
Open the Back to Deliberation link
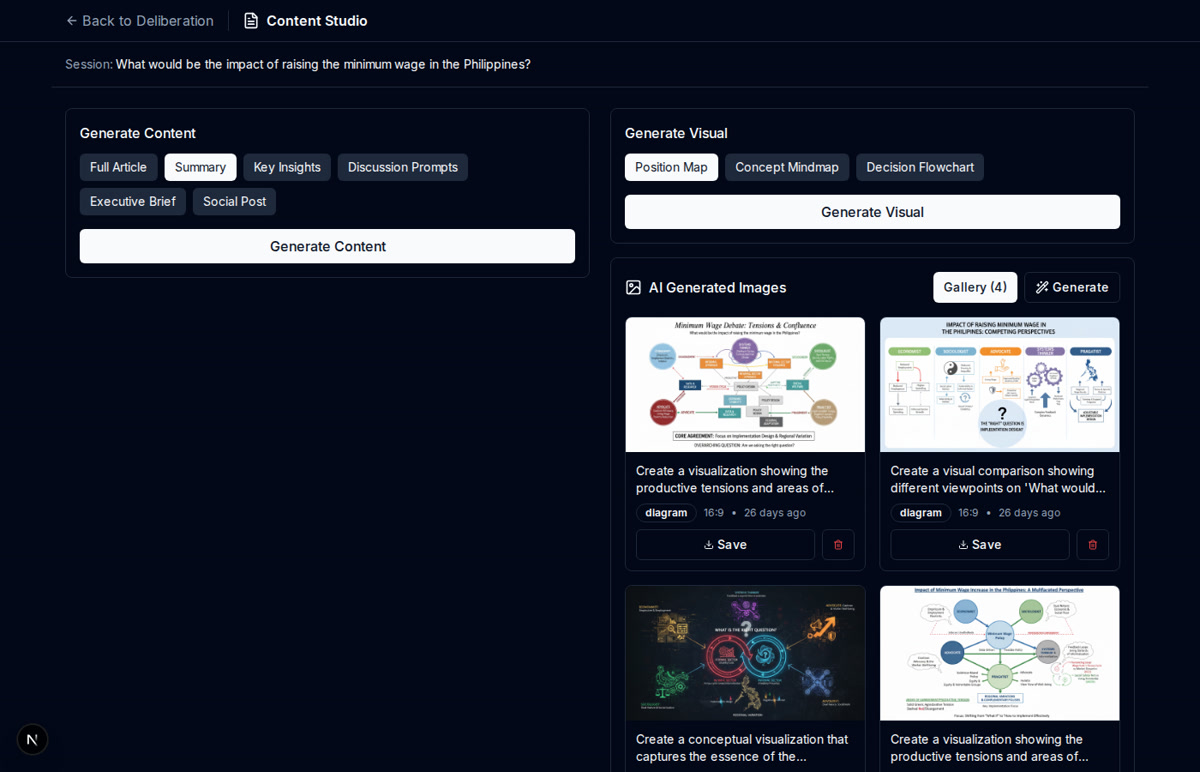tap(139, 20)
